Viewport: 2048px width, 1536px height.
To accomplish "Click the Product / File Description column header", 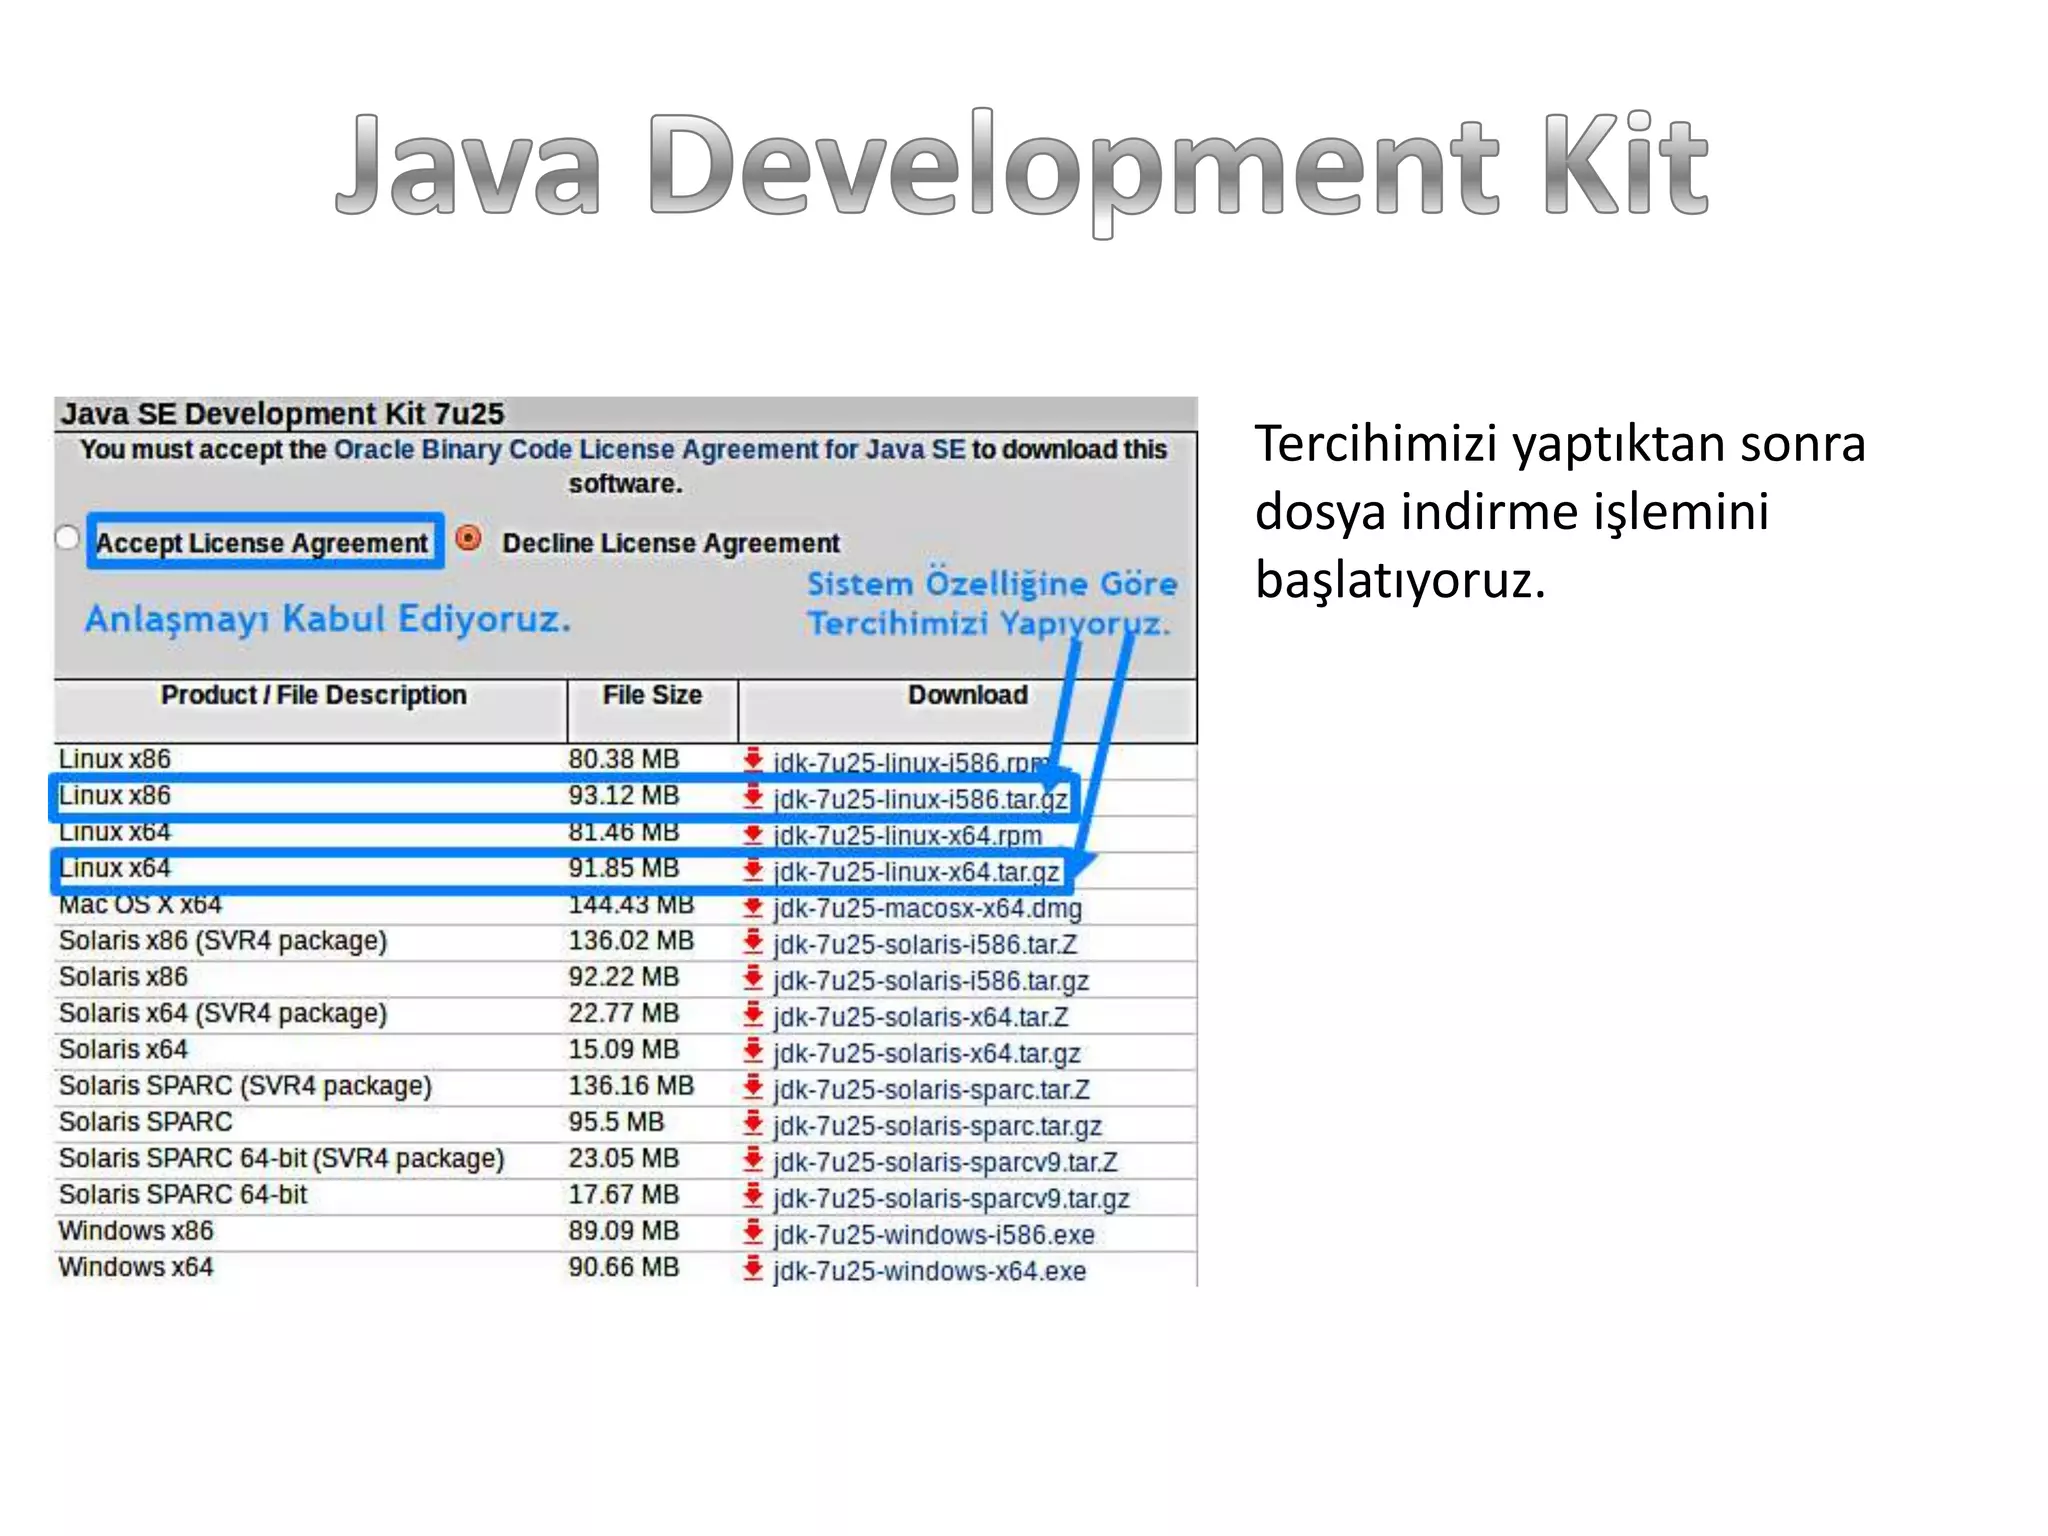I will coord(313,695).
